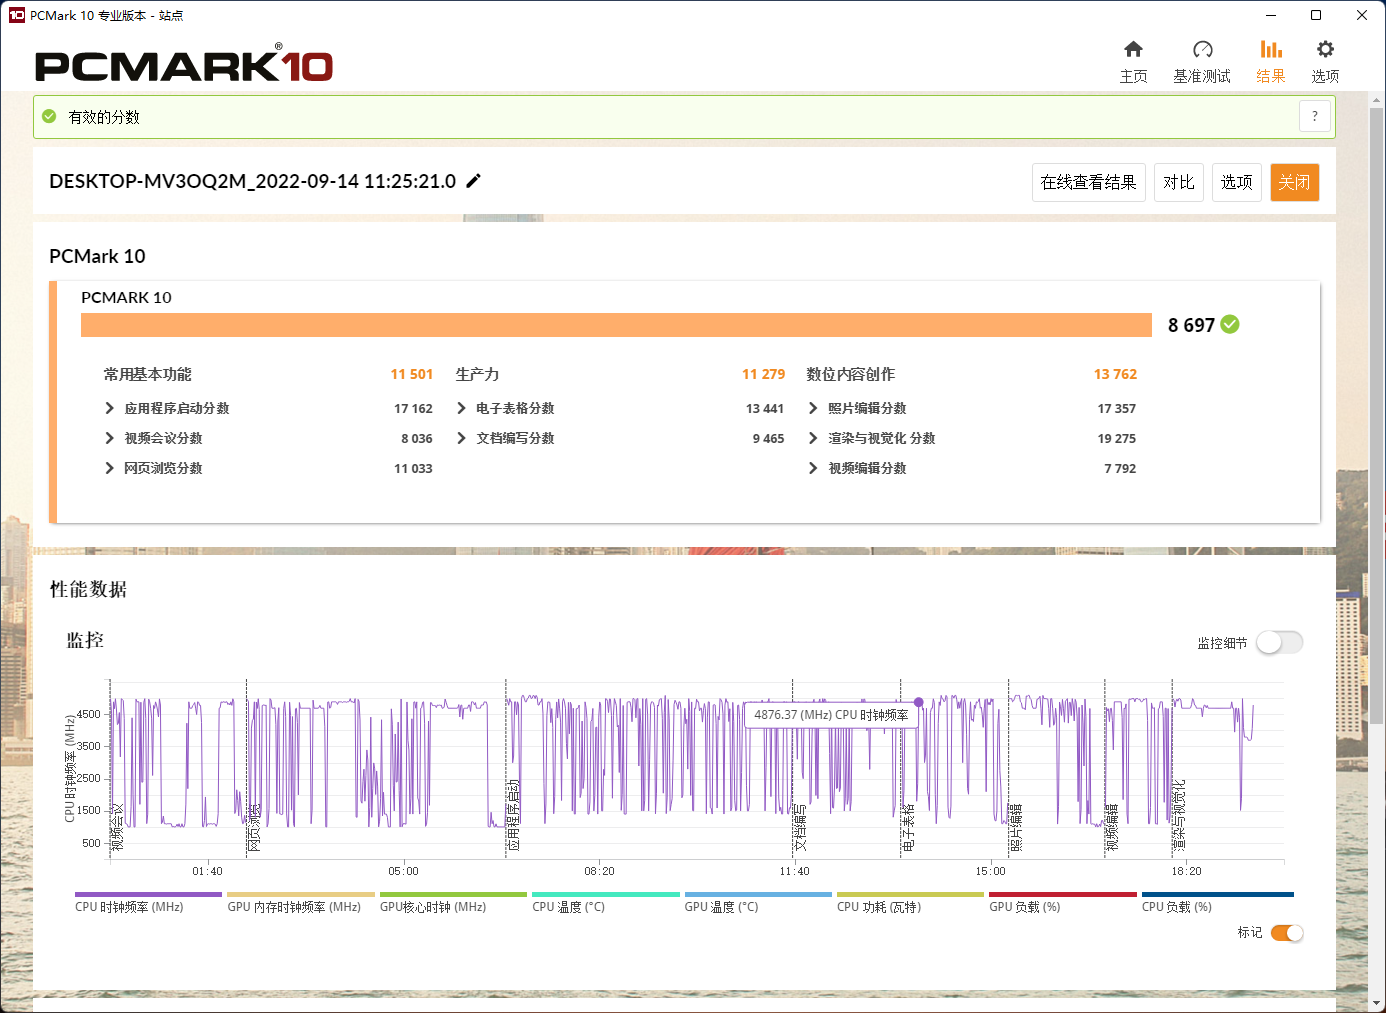The height and width of the screenshot is (1013, 1386).
Task: Click the scrollbar down arrow
Action: [x=1377, y=1003]
